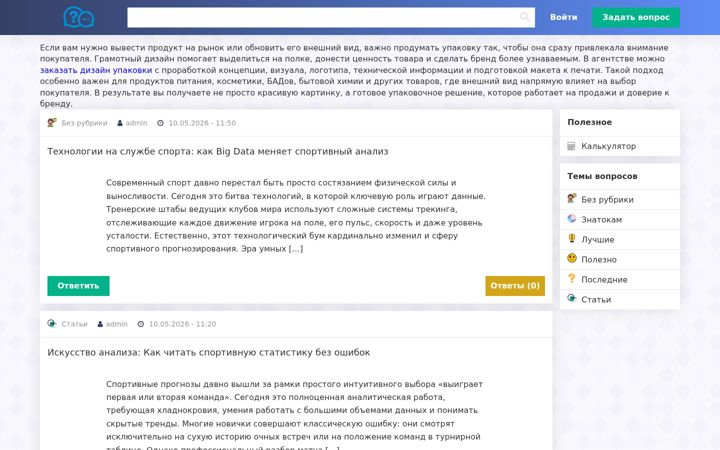Open Без рубрики category in first post header
The height and width of the screenshot is (450, 720).
[84, 123]
